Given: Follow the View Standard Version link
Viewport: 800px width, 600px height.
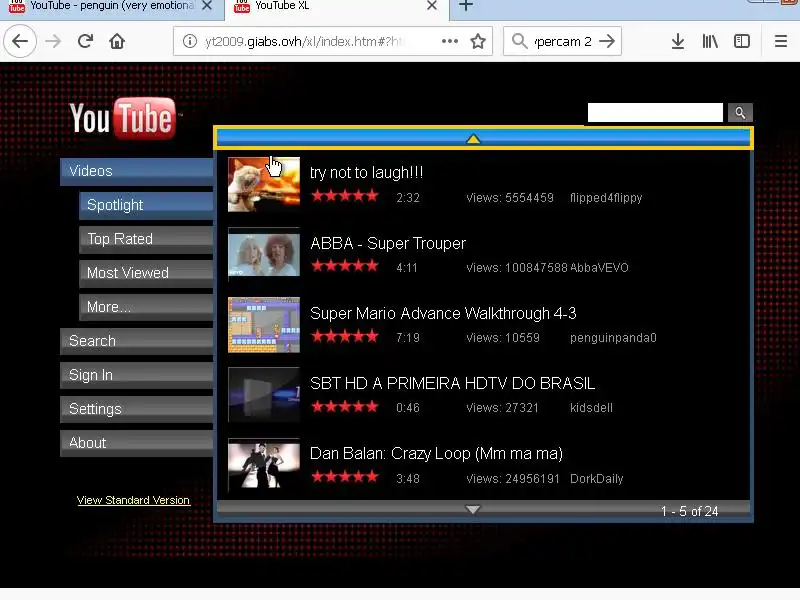Looking at the screenshot, I should coord(133,500).
